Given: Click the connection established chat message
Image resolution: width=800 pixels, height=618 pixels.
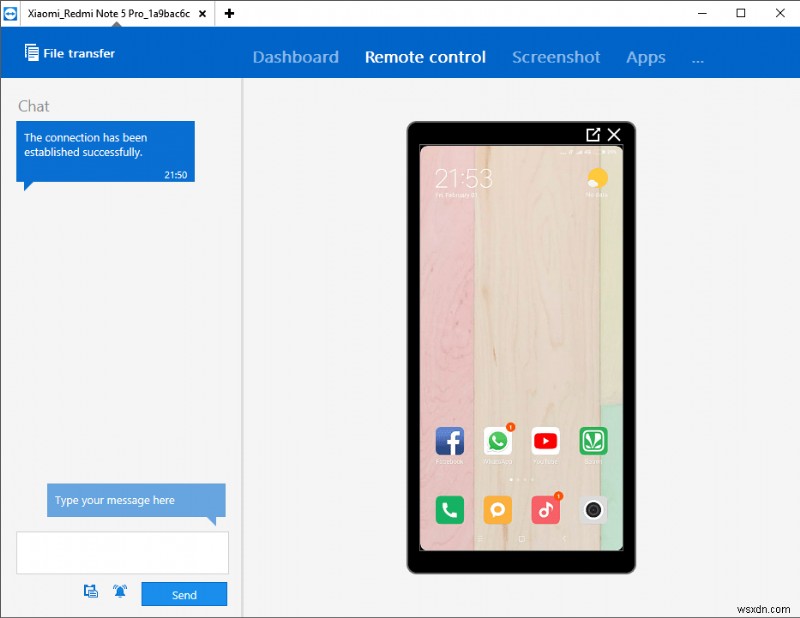Looking at the screenshot, I should pos(106,152).
